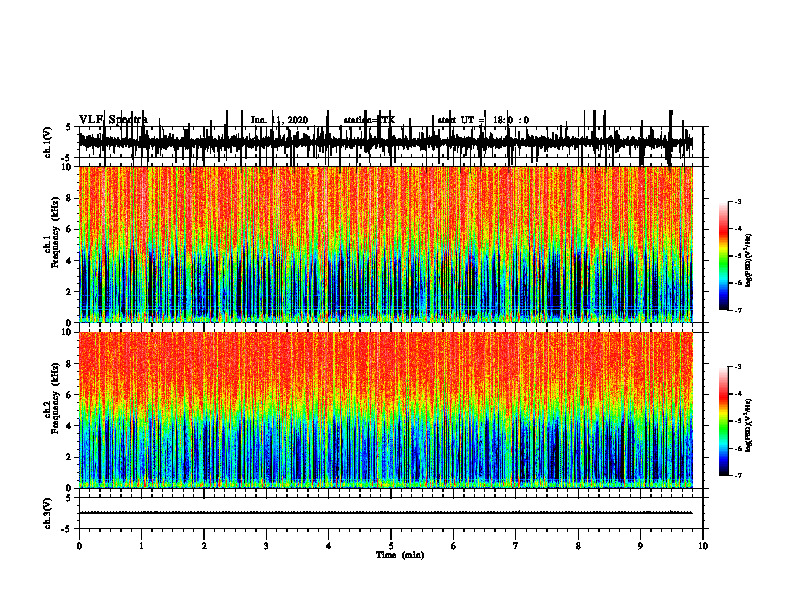Click the '-3' label on ch.2 colorbar
This screenshot has height=612, width=792.
point(738,367)
